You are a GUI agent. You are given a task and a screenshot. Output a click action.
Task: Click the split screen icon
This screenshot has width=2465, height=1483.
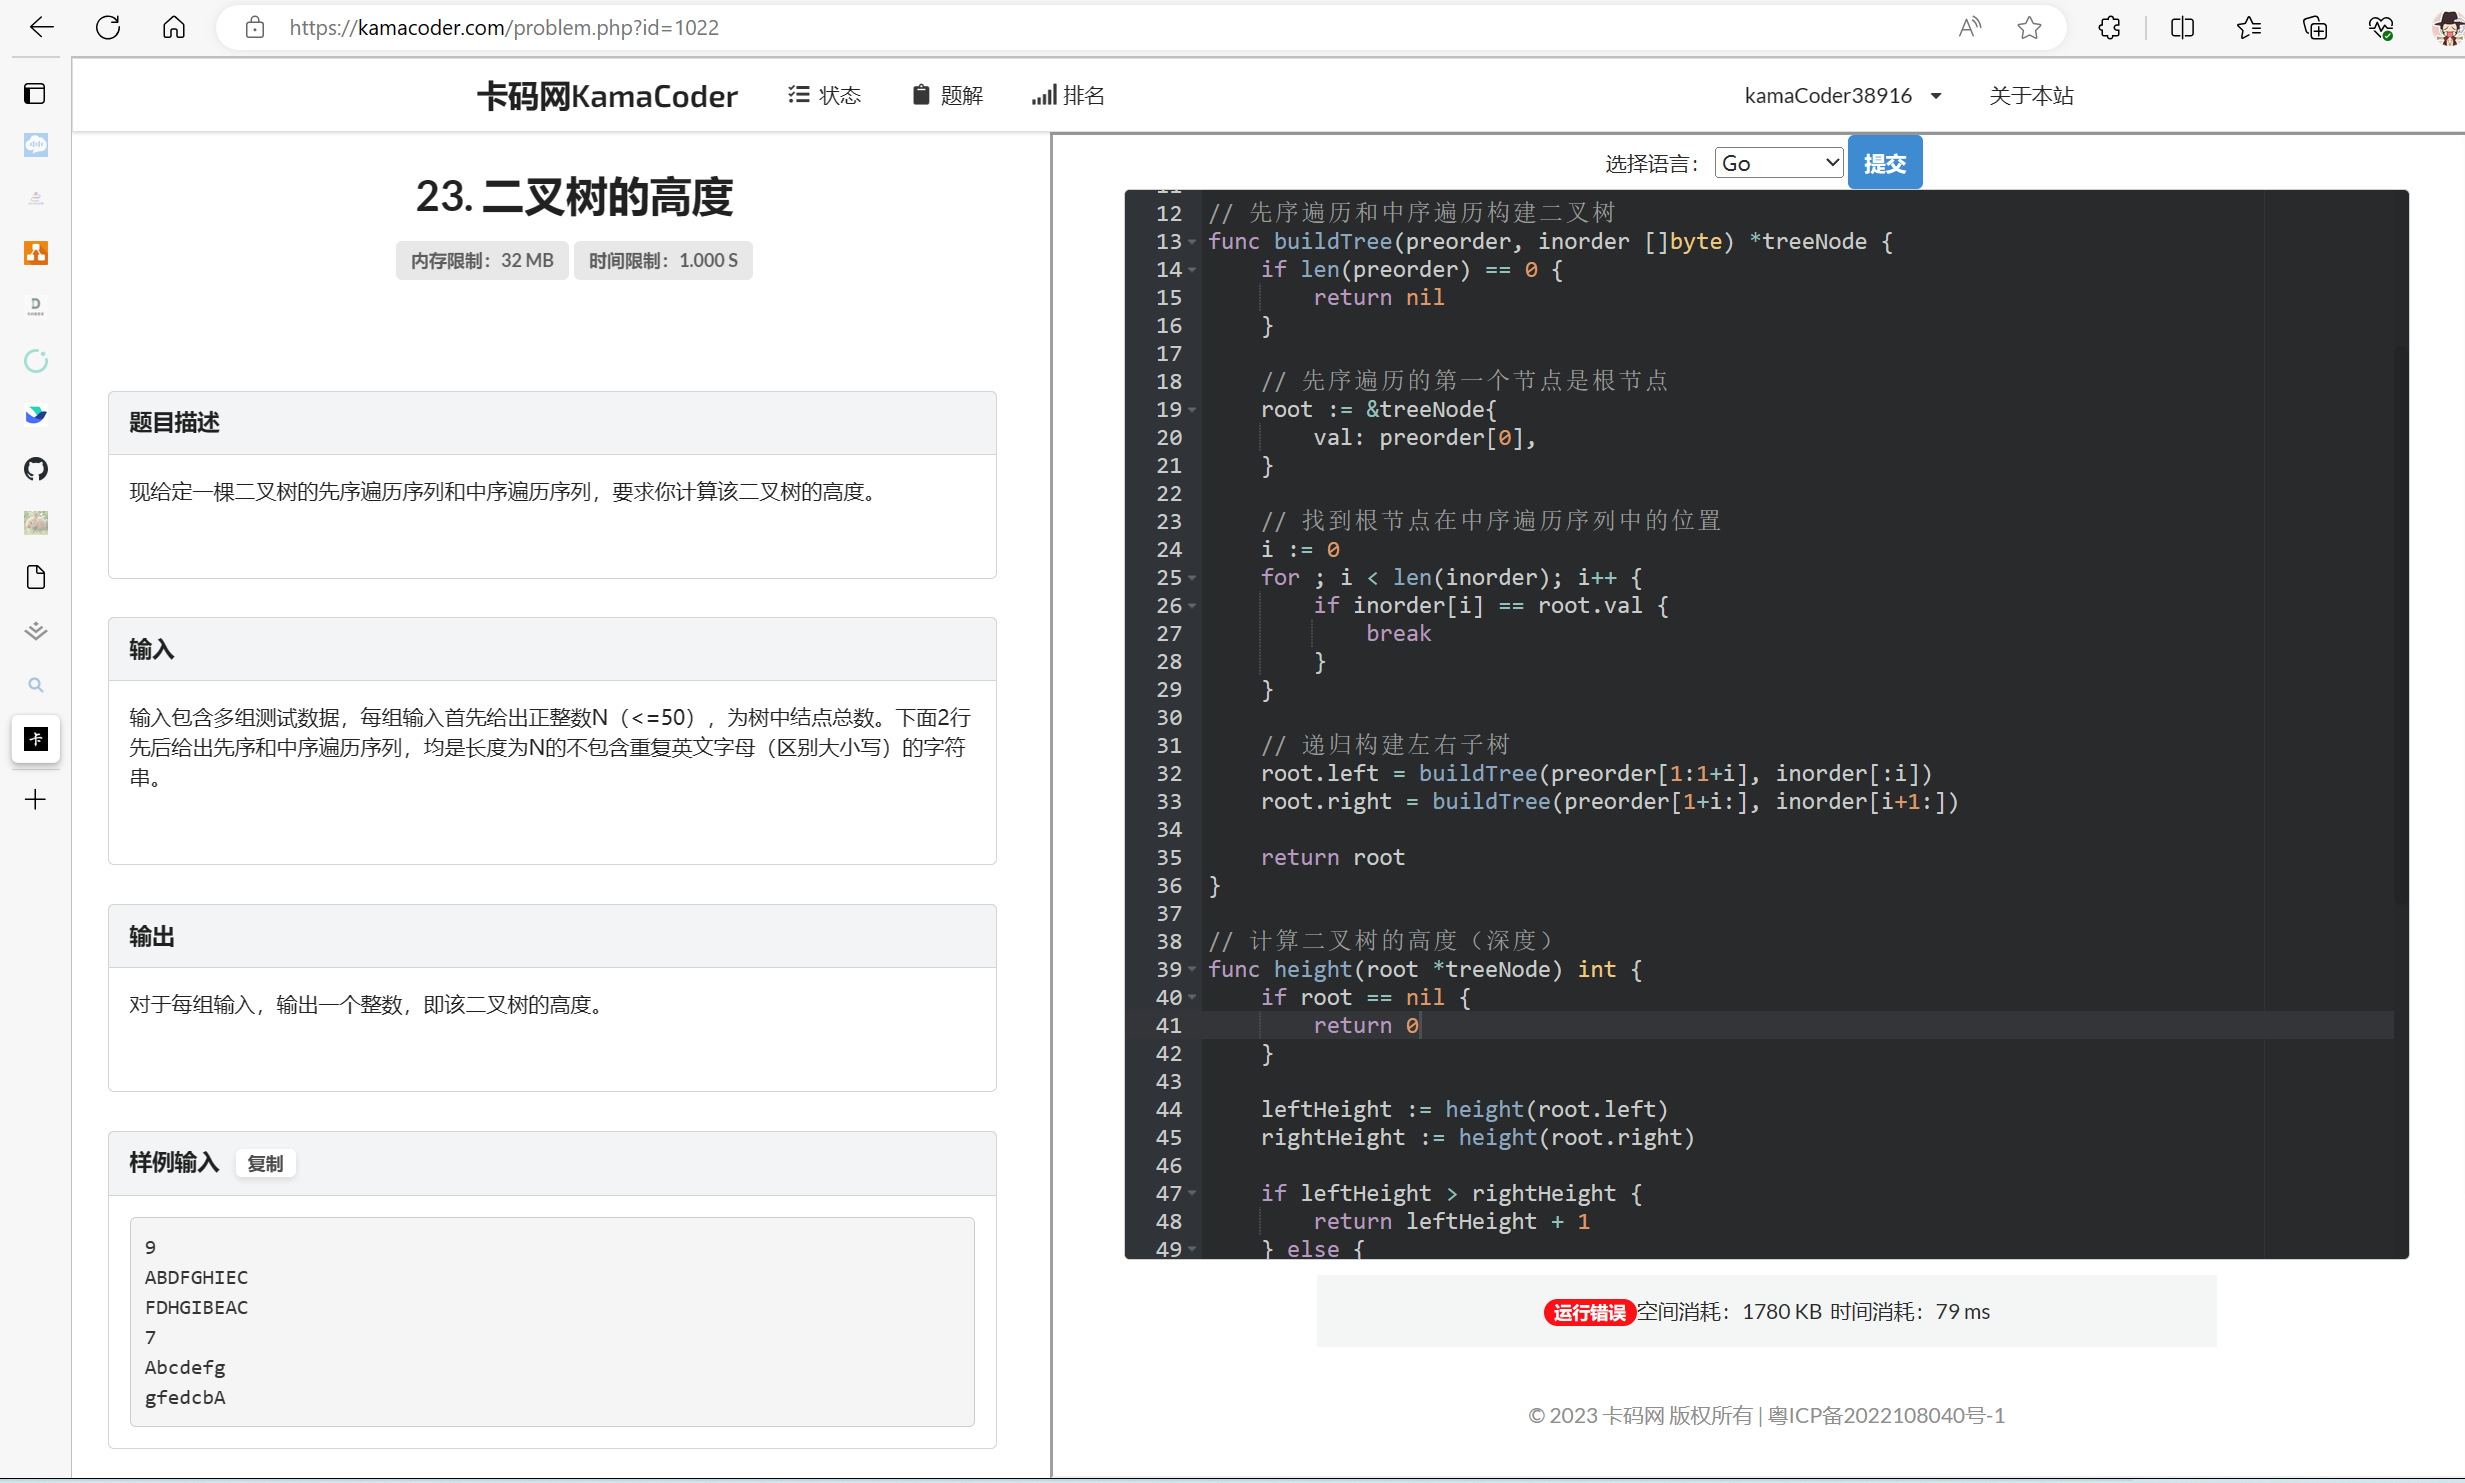click(x=2182, y=27)
